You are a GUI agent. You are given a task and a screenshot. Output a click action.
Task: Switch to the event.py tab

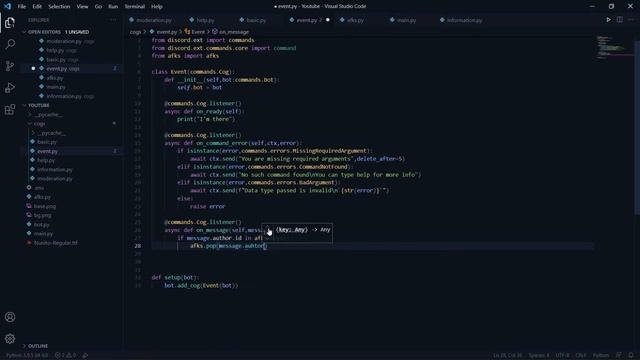click(309, 20)
